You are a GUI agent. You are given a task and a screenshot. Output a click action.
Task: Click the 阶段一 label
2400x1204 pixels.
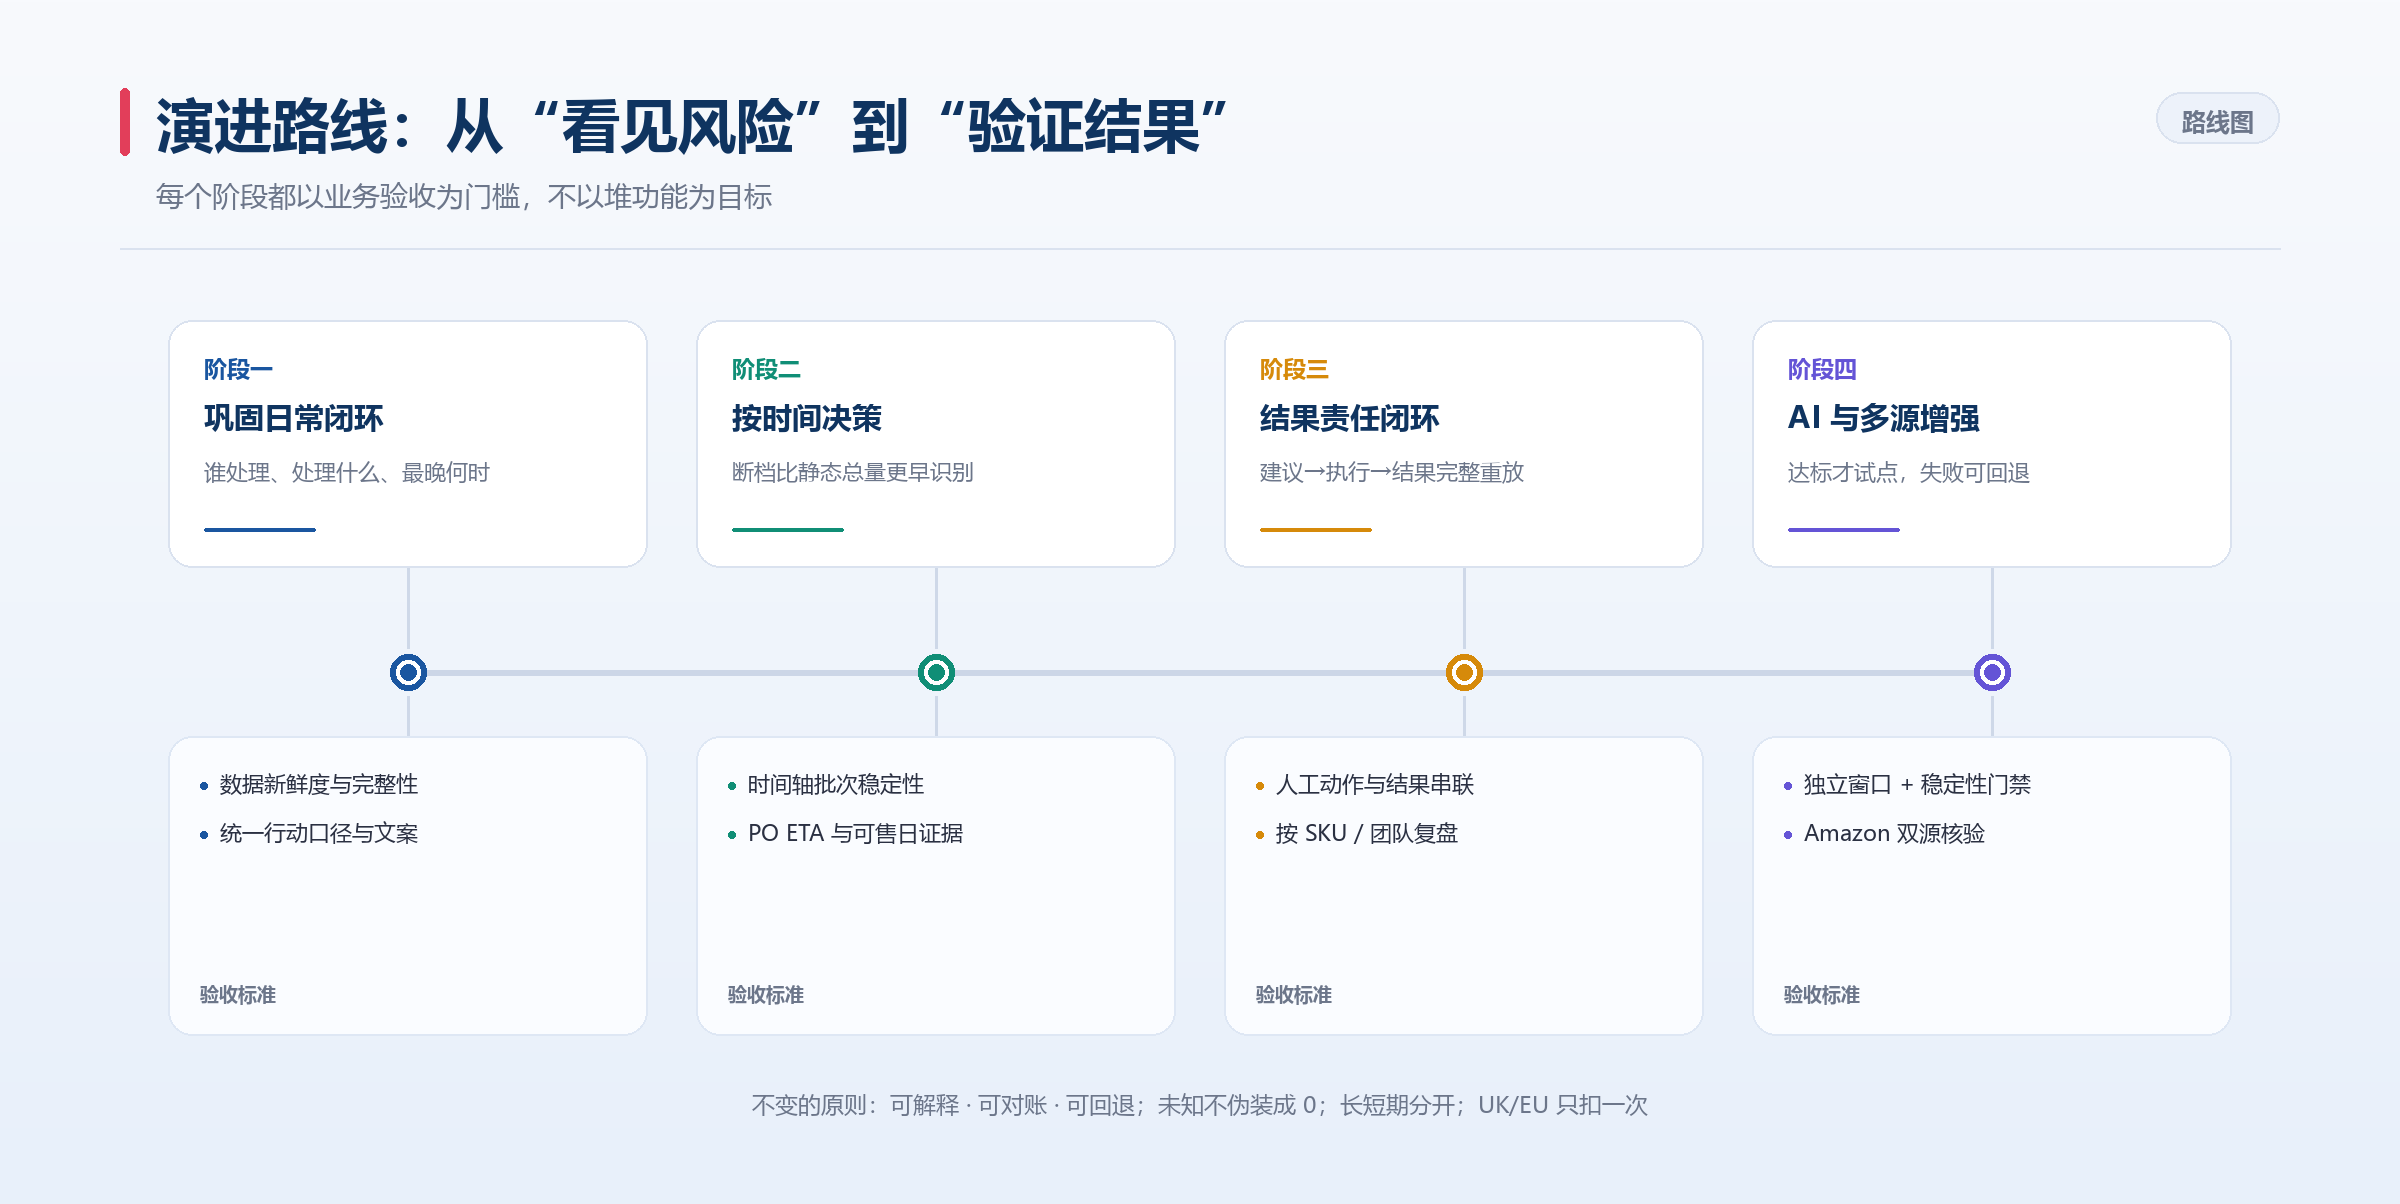coord(238,369)
